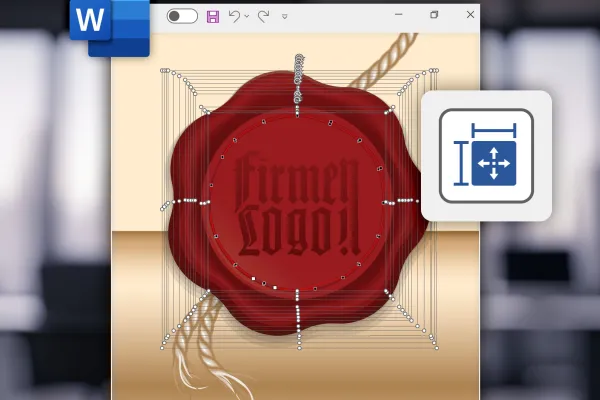
Task: Click the Undo arrow
Action: (x=234, y=16)
